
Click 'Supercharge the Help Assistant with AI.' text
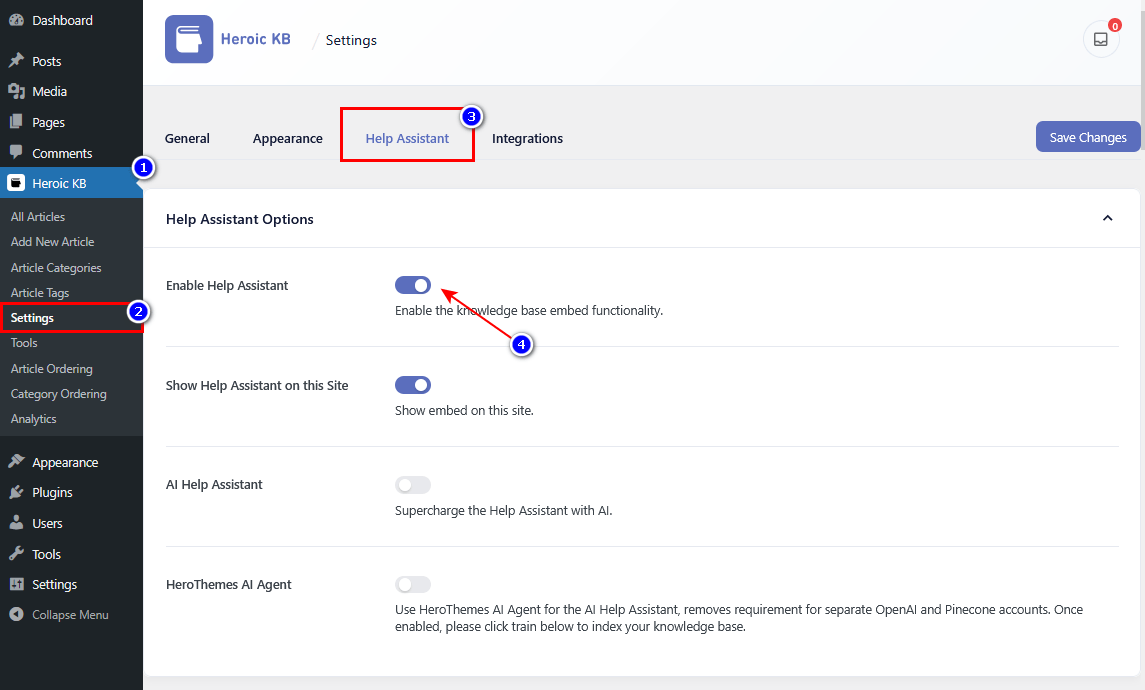coord(503,510)
